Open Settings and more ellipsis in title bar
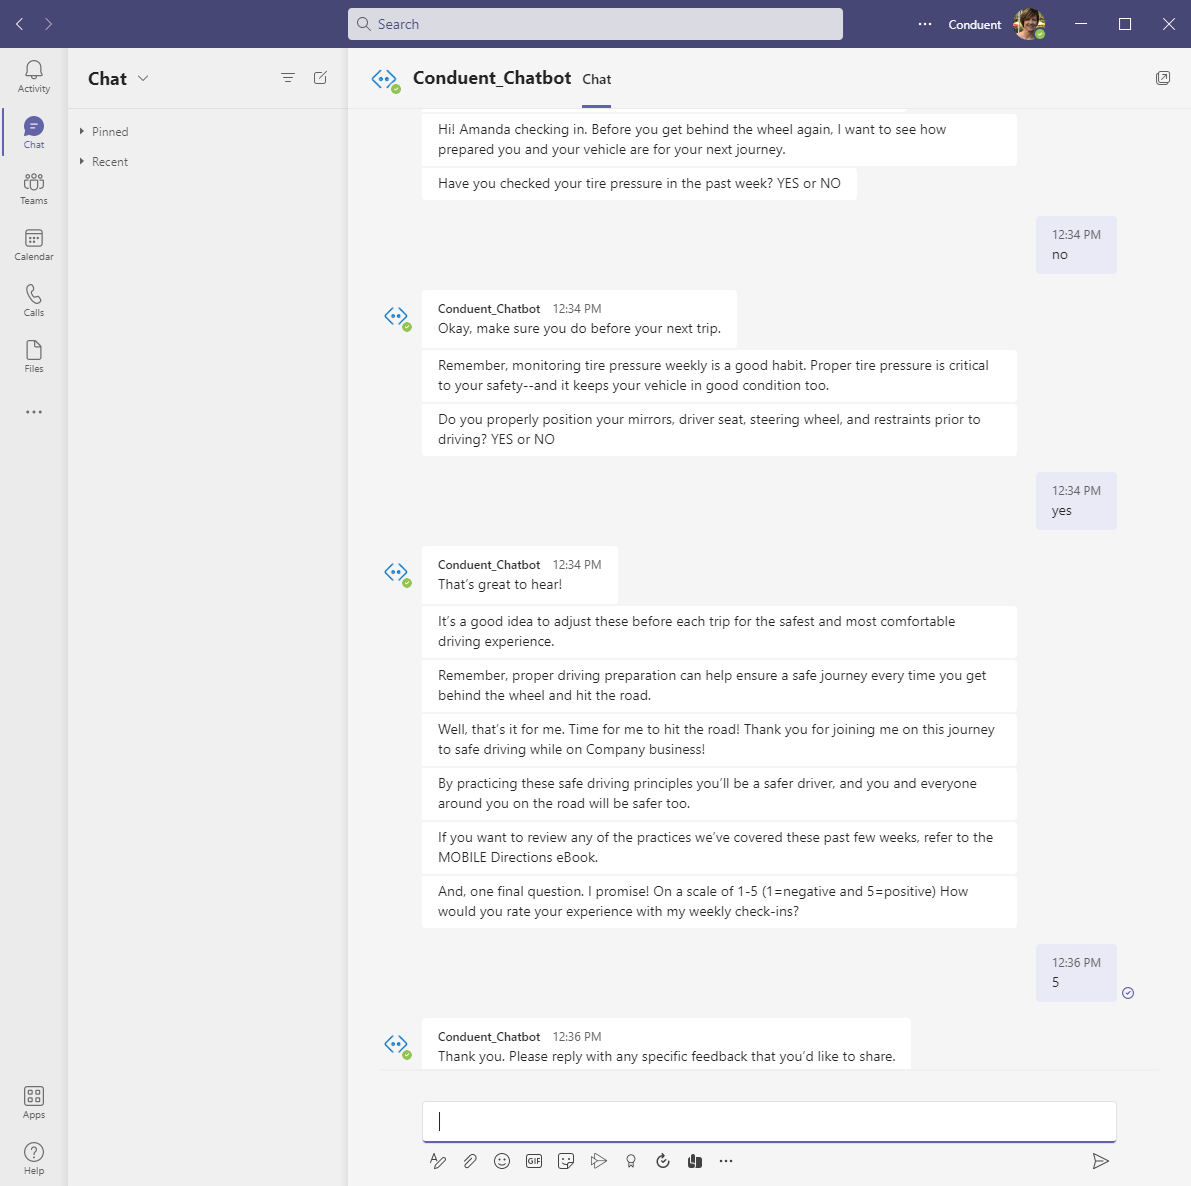This screenshot has height=1186, width=1191. click(x=924, y=24)
